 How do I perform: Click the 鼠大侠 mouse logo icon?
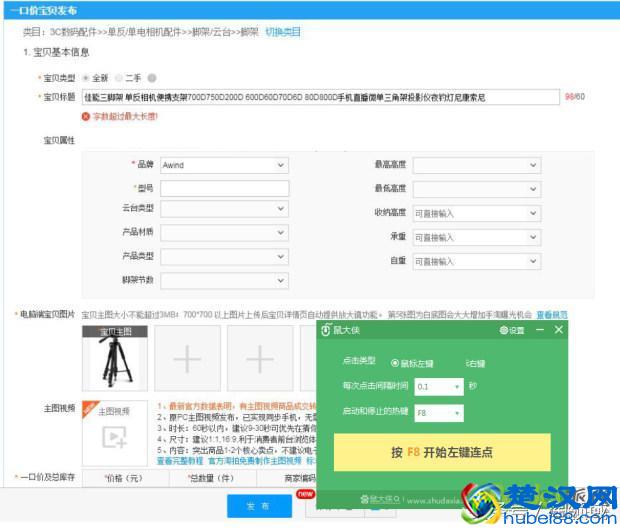click(x=325, y=330)
